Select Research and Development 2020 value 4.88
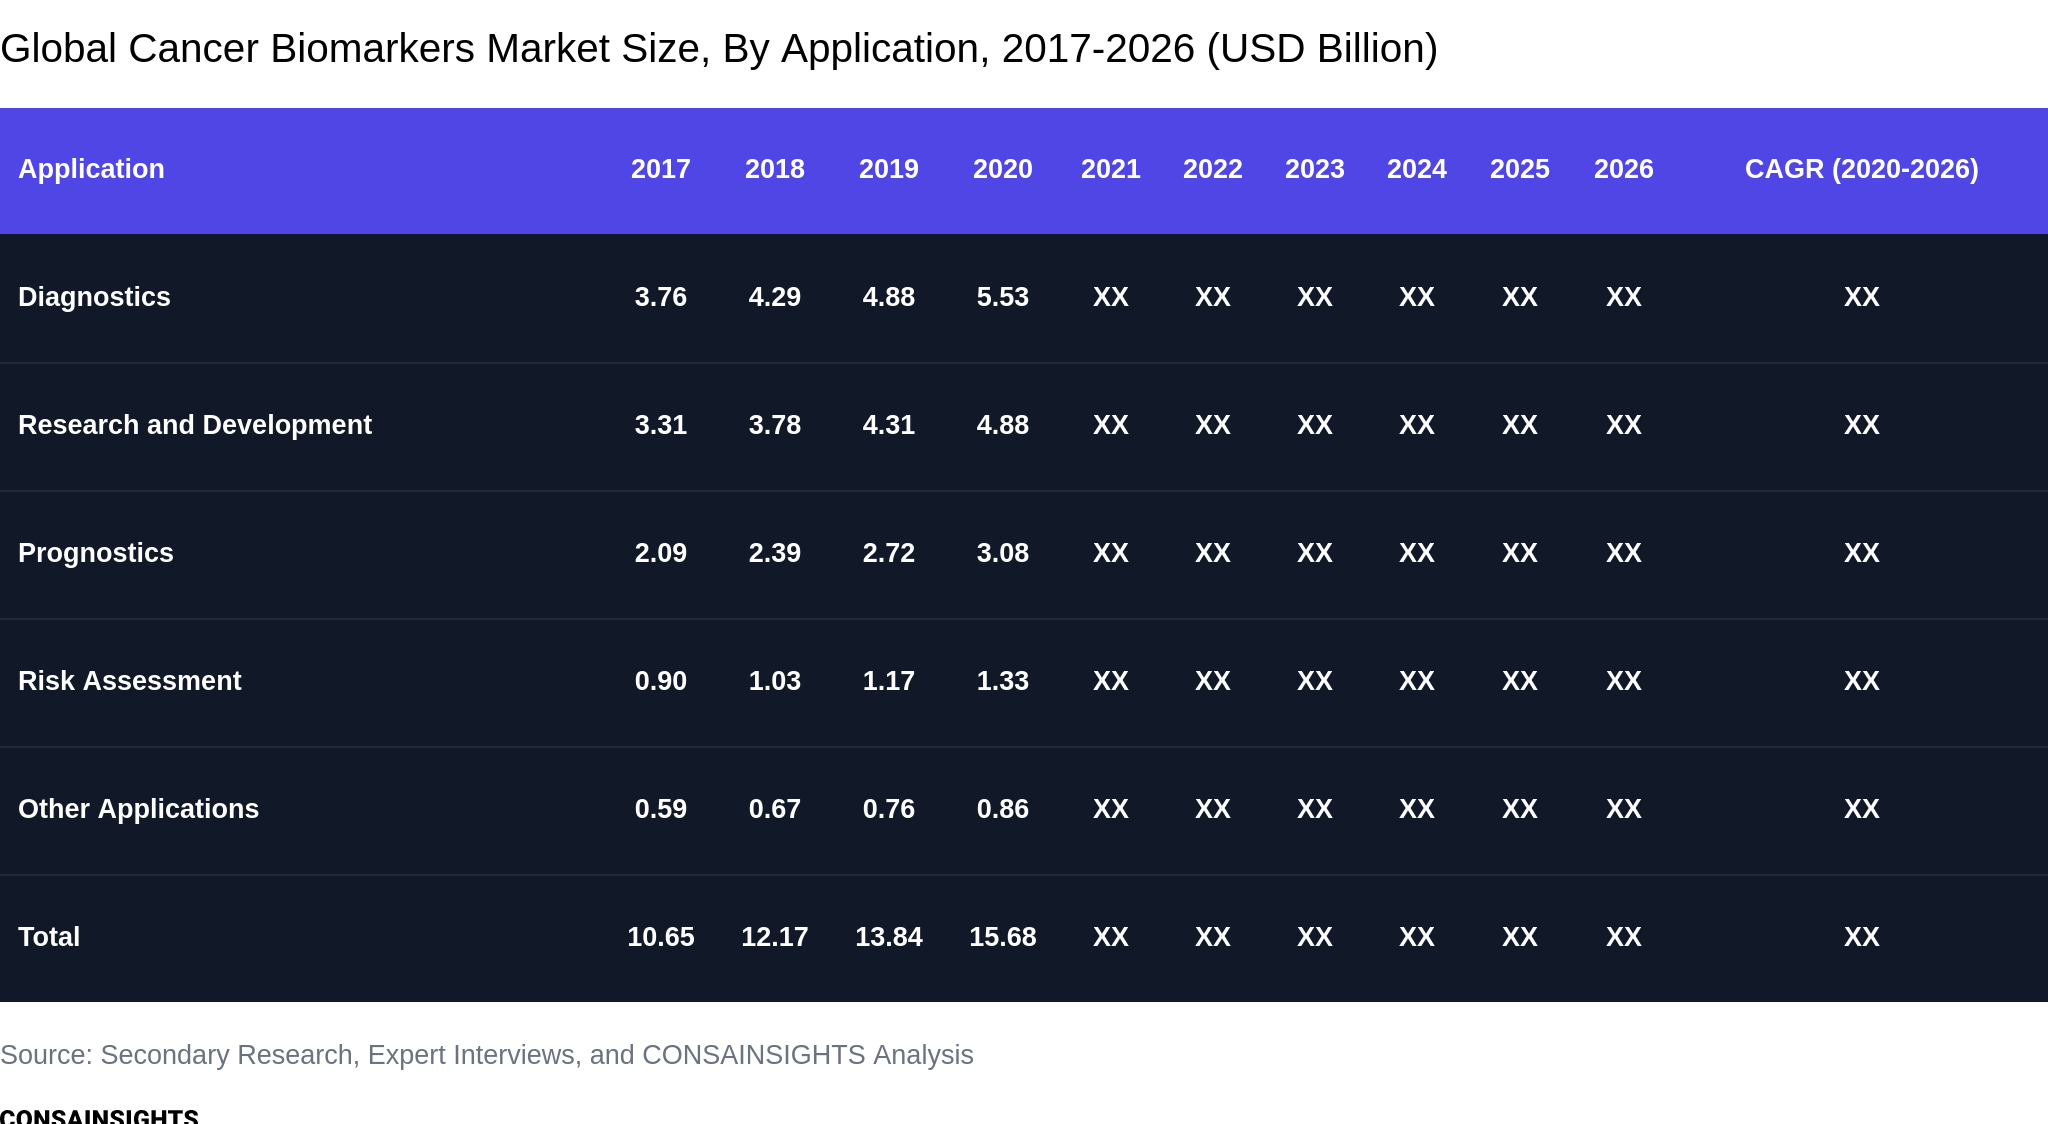The width and height of the screenshot is (2048, 1124). pos(1003,425)
